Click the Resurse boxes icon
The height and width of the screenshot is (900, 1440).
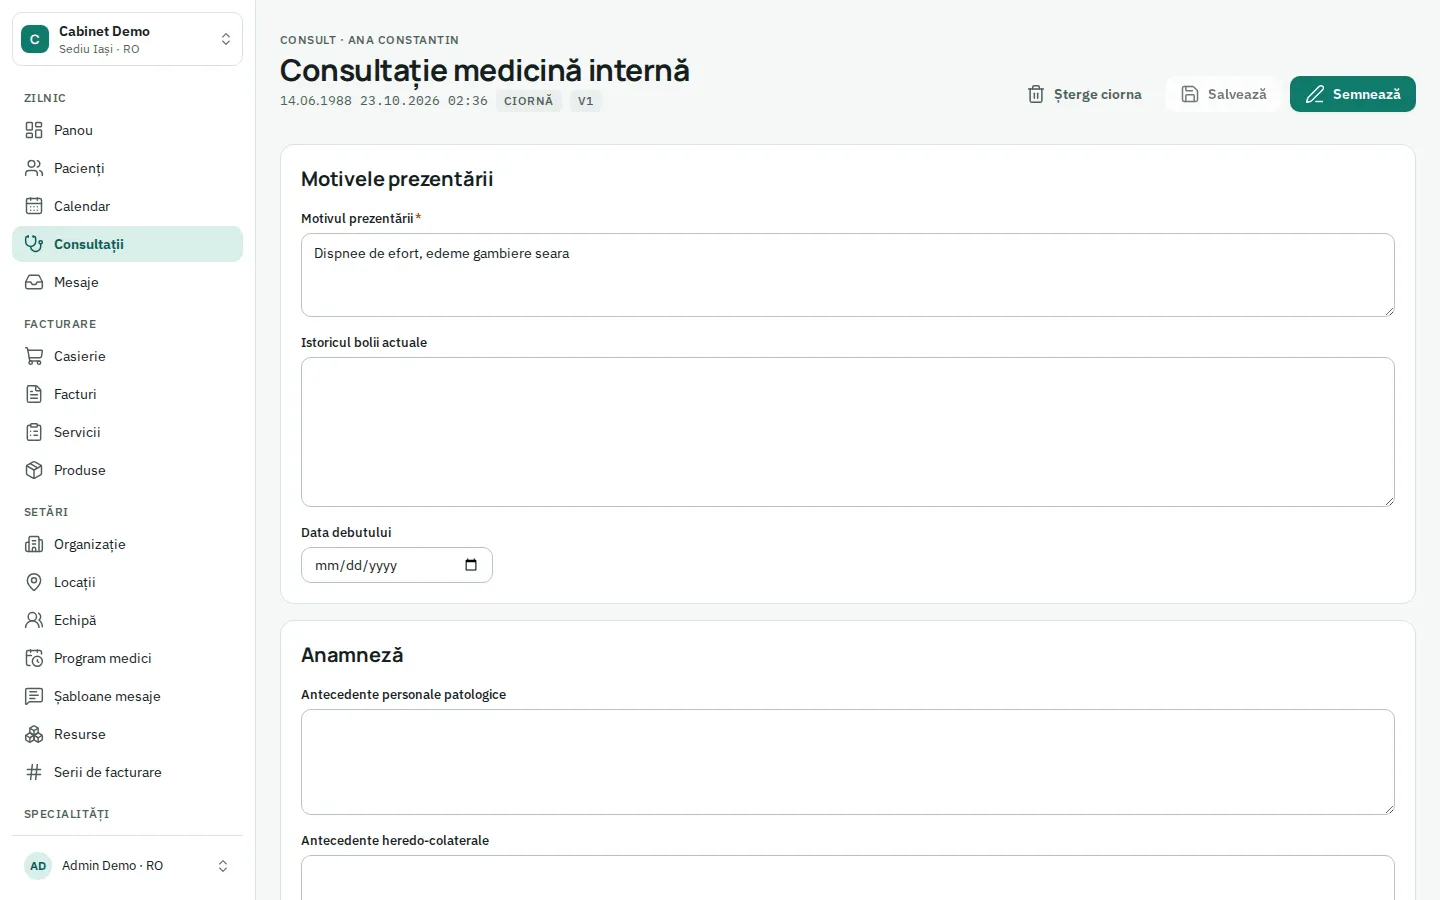(34, 734)
